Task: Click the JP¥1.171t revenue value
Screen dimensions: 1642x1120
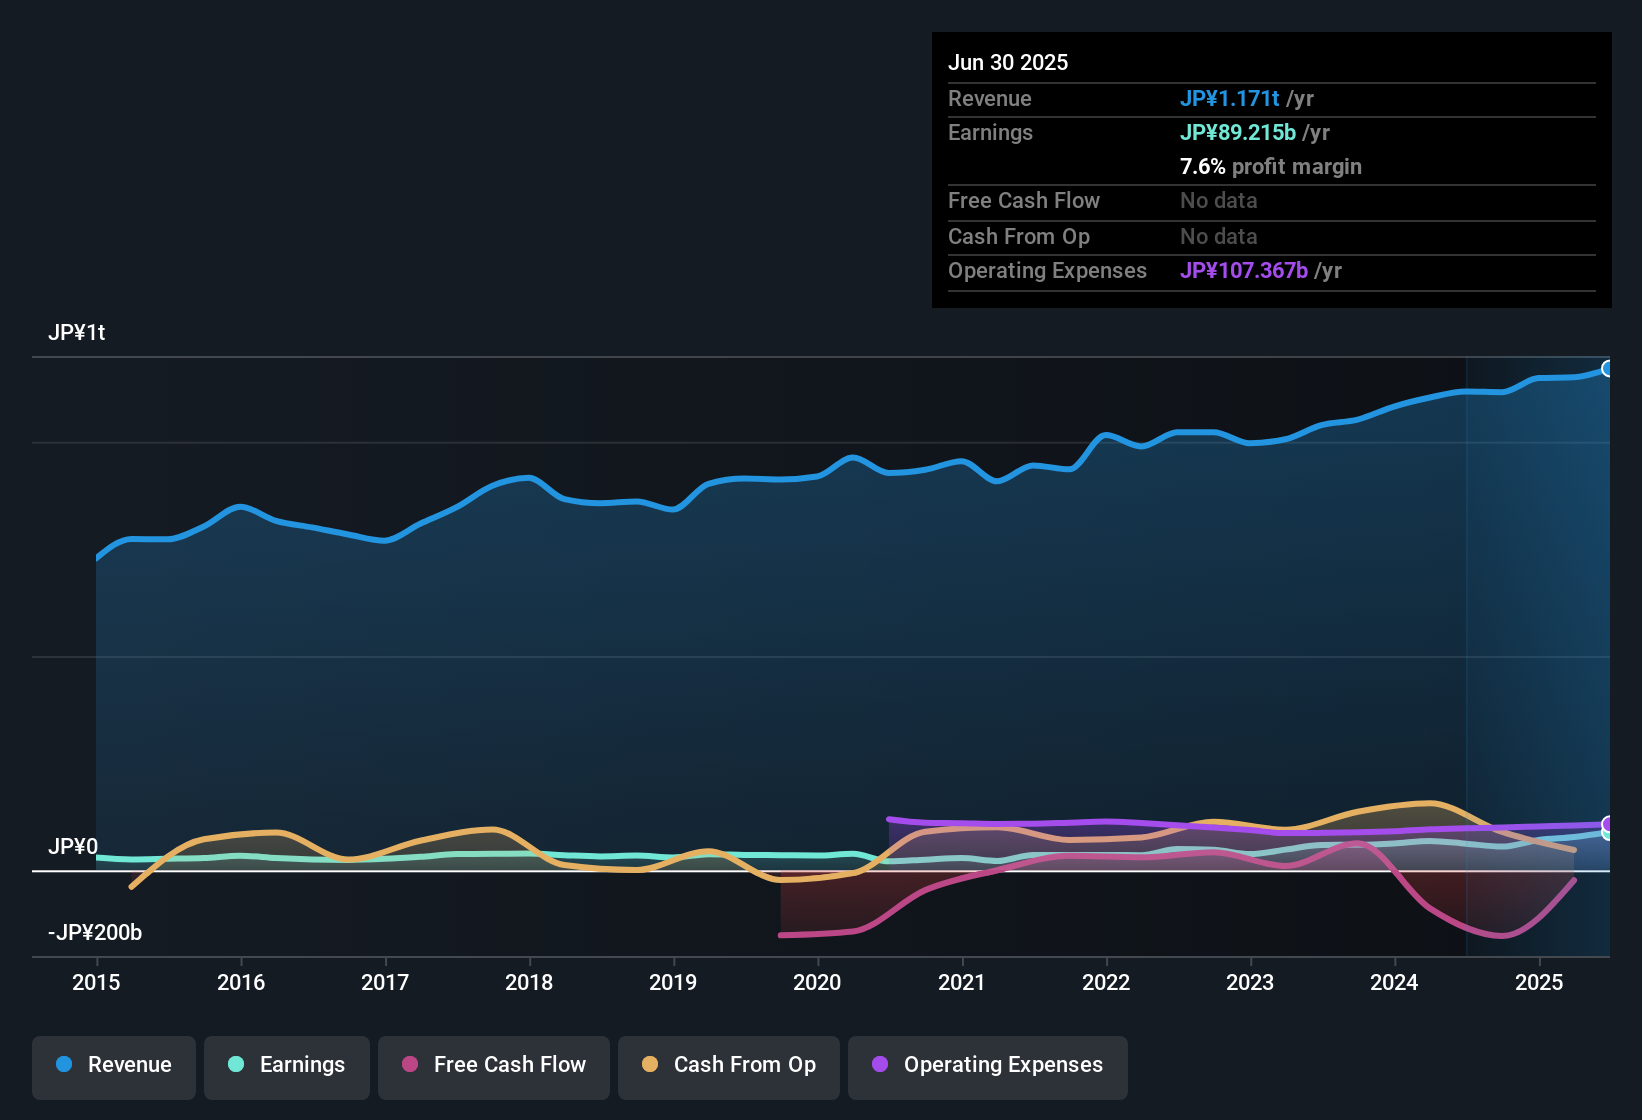Action: [1230, 99]
